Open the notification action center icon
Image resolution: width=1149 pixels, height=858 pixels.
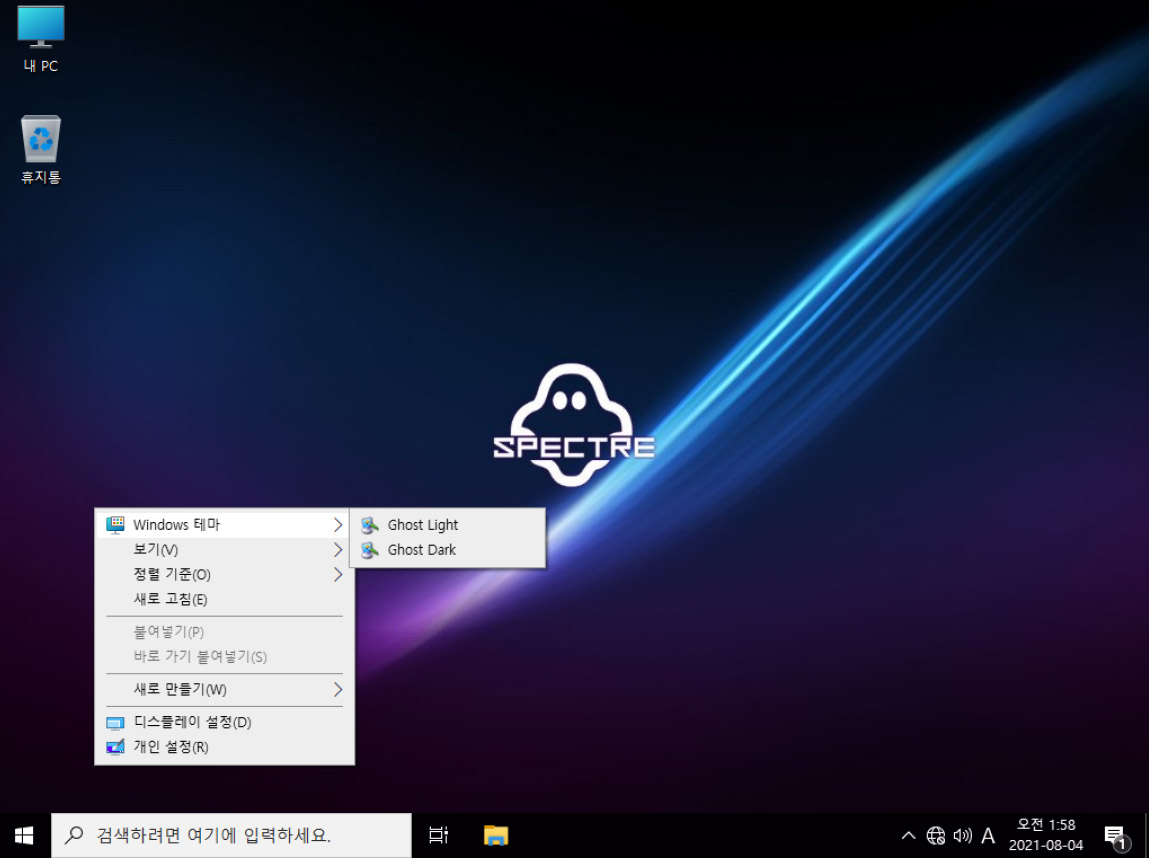tap(1115, 836)
